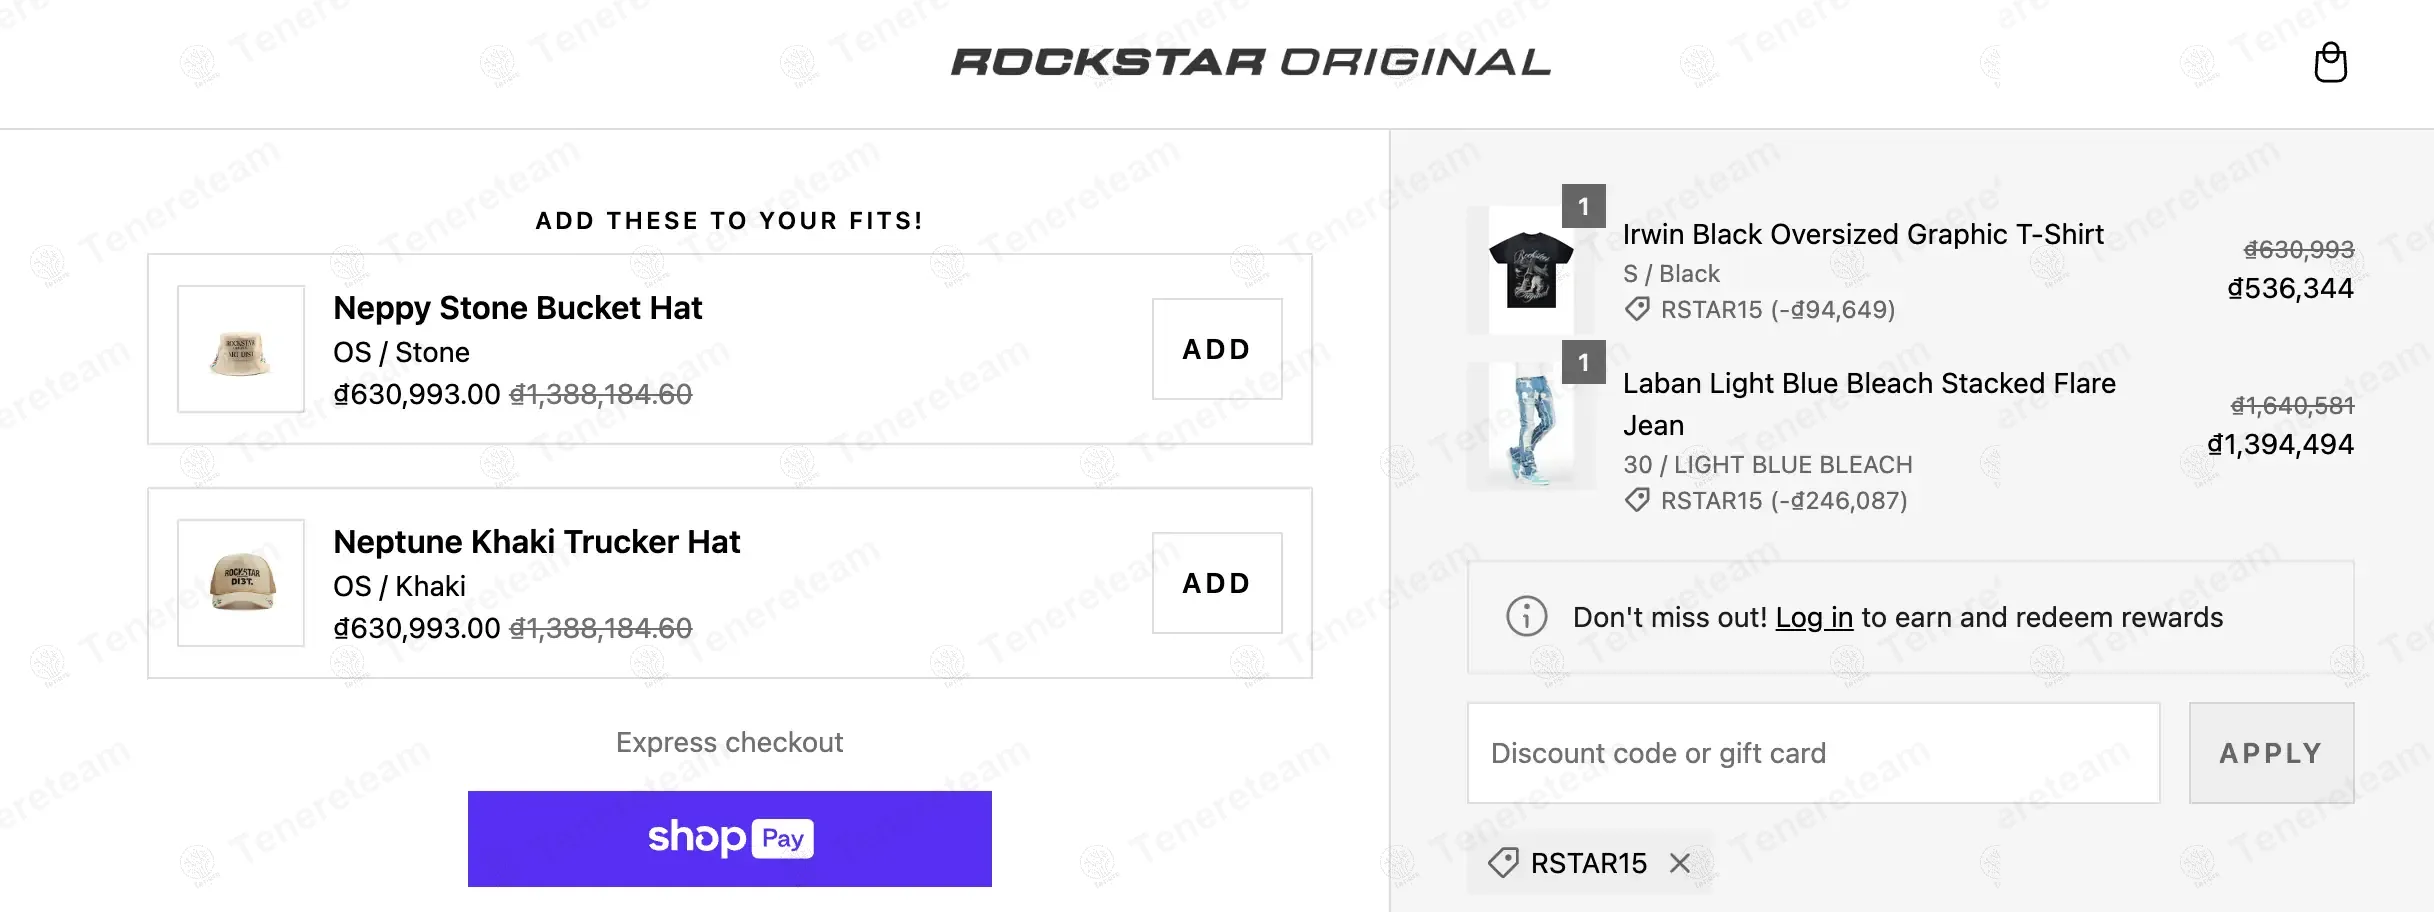Click the Rockstar Original logo
This screenshot has height=912, width=2434.
(x=1251, y=62)
